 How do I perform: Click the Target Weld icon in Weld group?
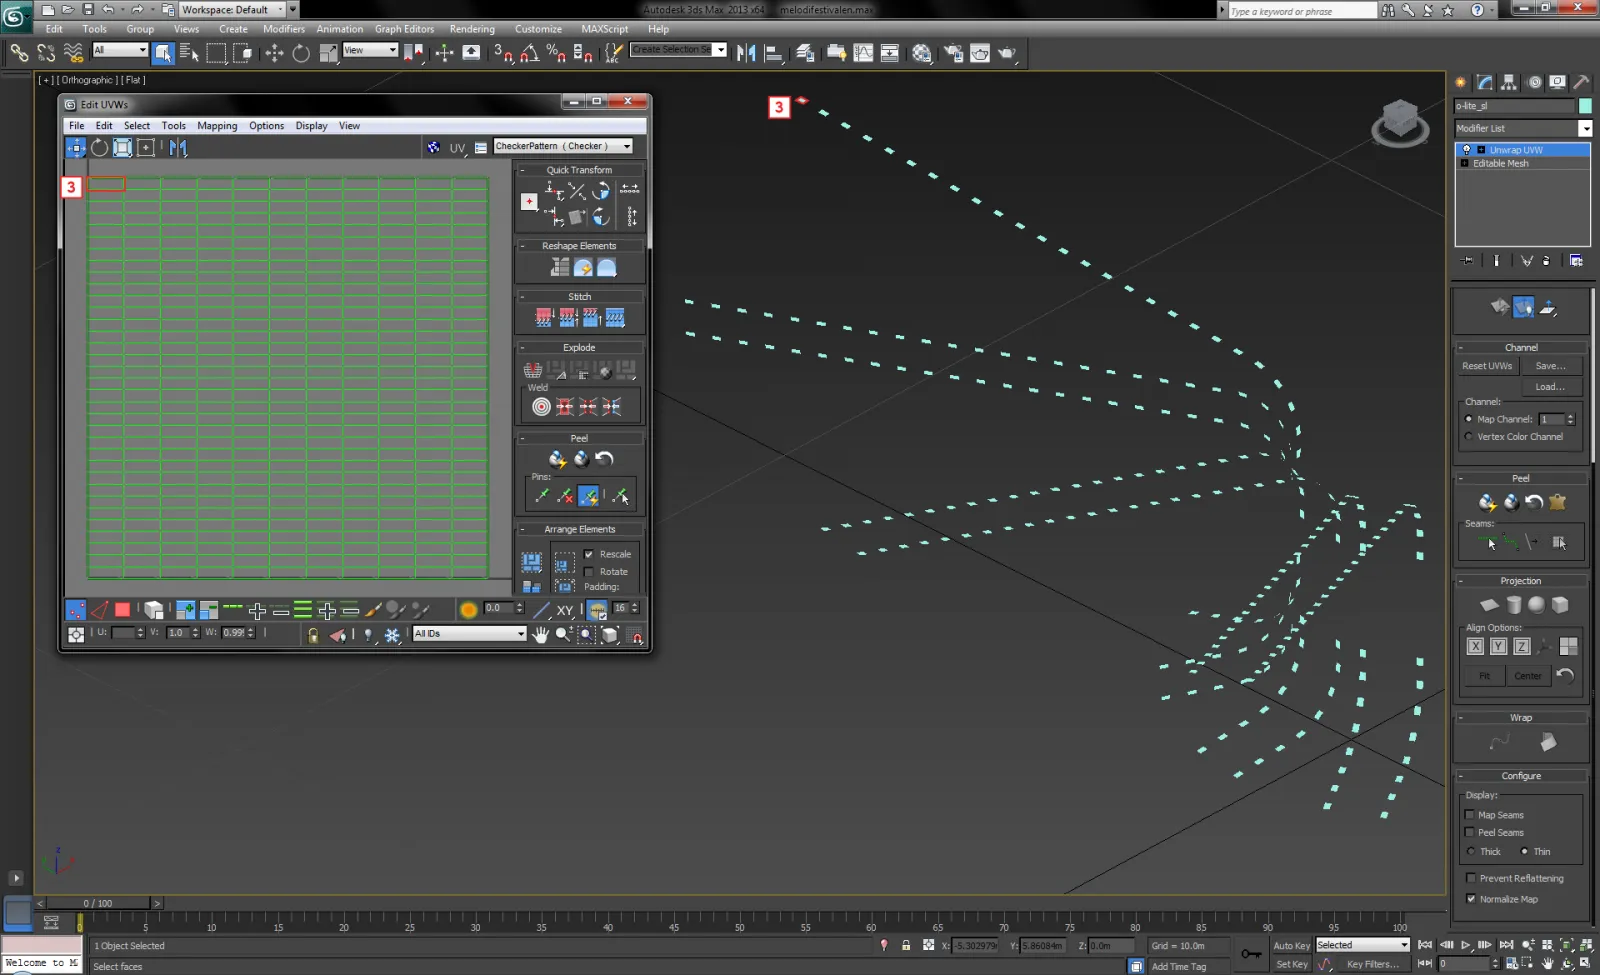click(x=541, y=407)
